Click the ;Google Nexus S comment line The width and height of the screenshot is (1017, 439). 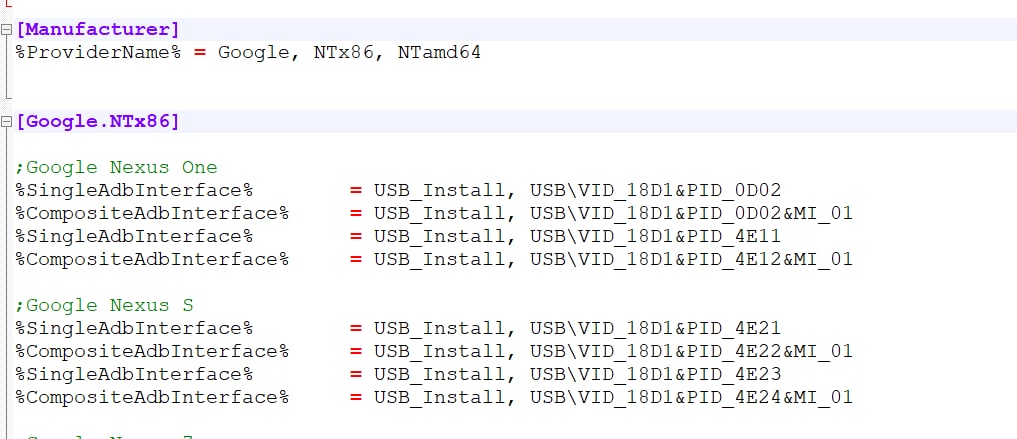pyautogui.click(x=104, y=305)
